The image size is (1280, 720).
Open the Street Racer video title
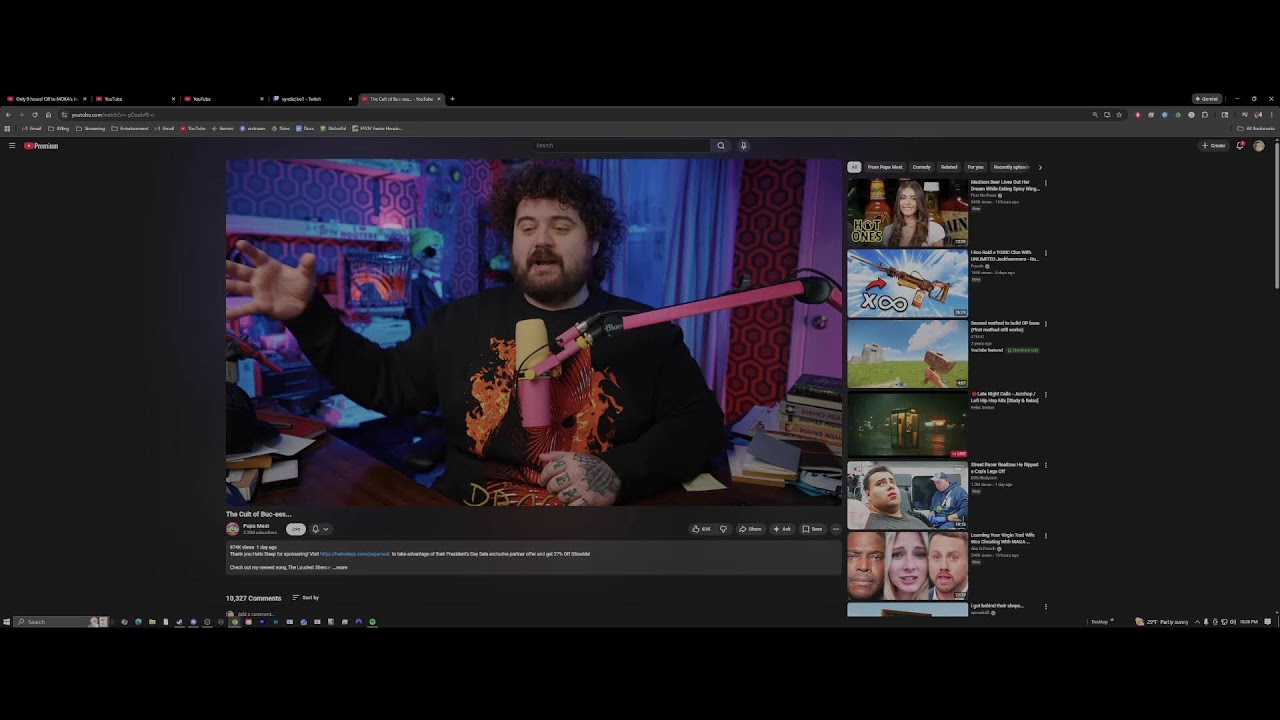pyautogui.click(x=1005, y=468)
